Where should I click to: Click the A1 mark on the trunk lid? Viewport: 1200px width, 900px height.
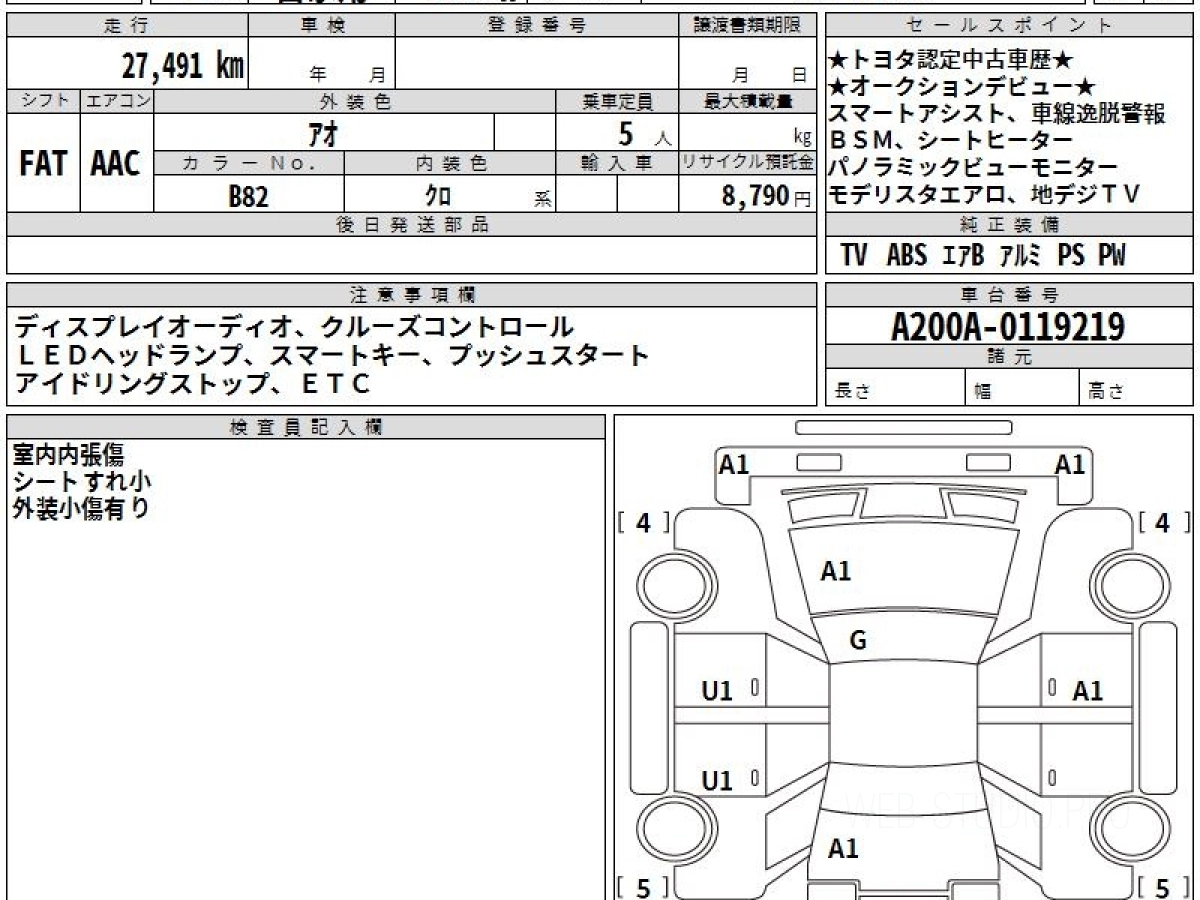click(x=843, y=849)
